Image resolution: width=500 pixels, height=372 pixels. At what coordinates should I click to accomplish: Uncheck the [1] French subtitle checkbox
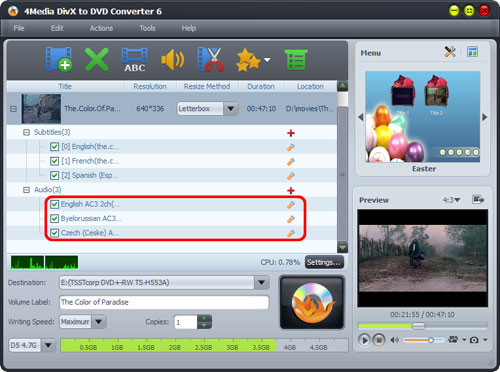pos(54,161)
